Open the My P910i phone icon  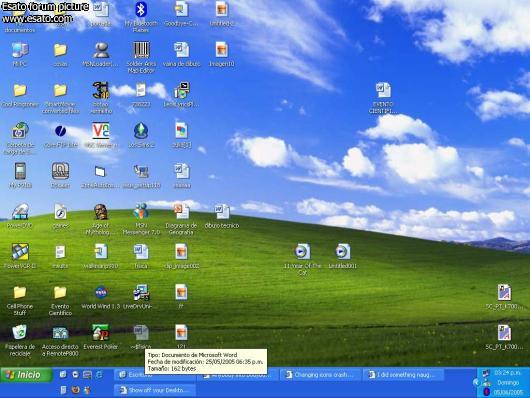20,171
